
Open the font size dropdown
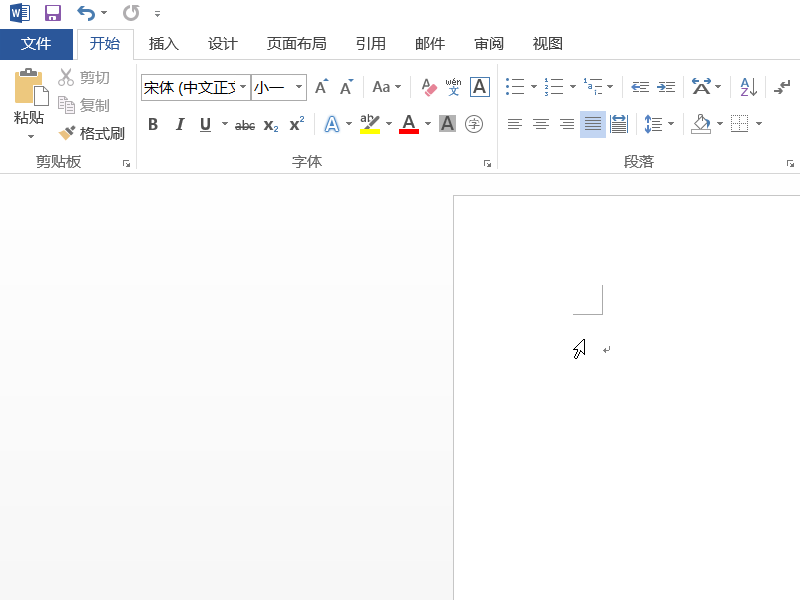coord(299,87)
